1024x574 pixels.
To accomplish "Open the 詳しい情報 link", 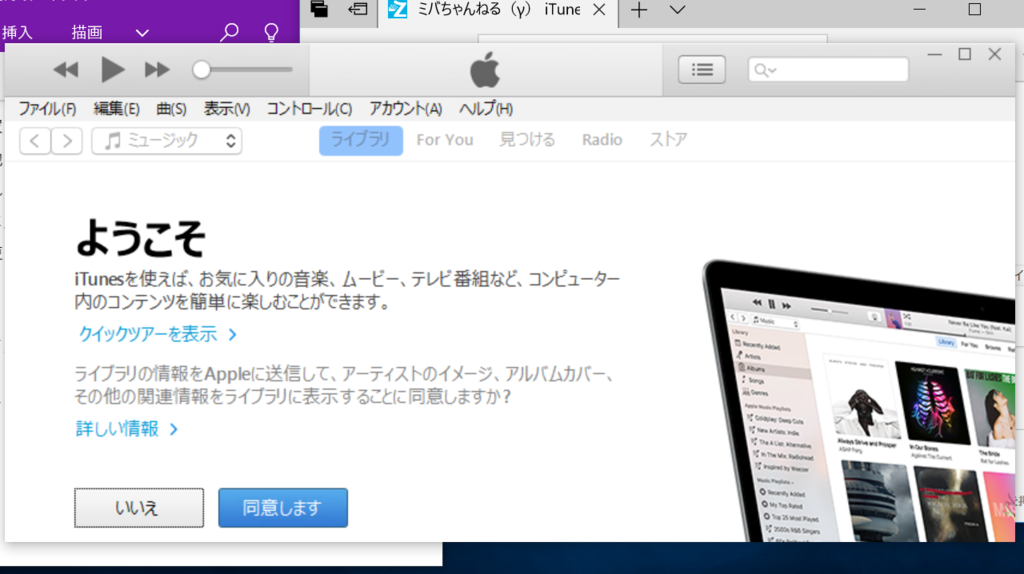I will pos(127,429).
